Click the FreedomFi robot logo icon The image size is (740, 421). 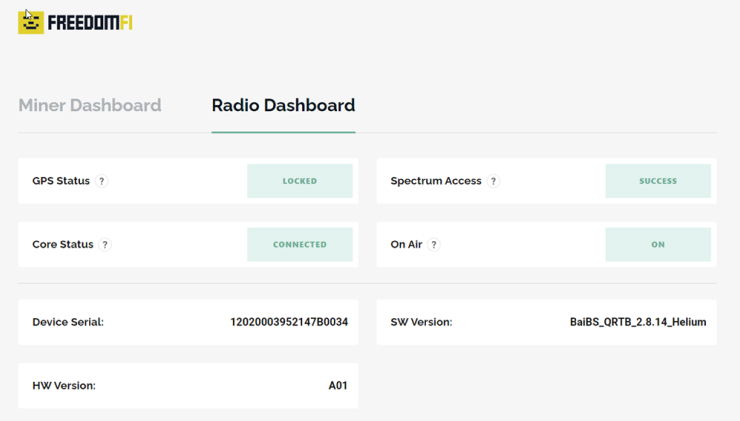tap(31, 22)
